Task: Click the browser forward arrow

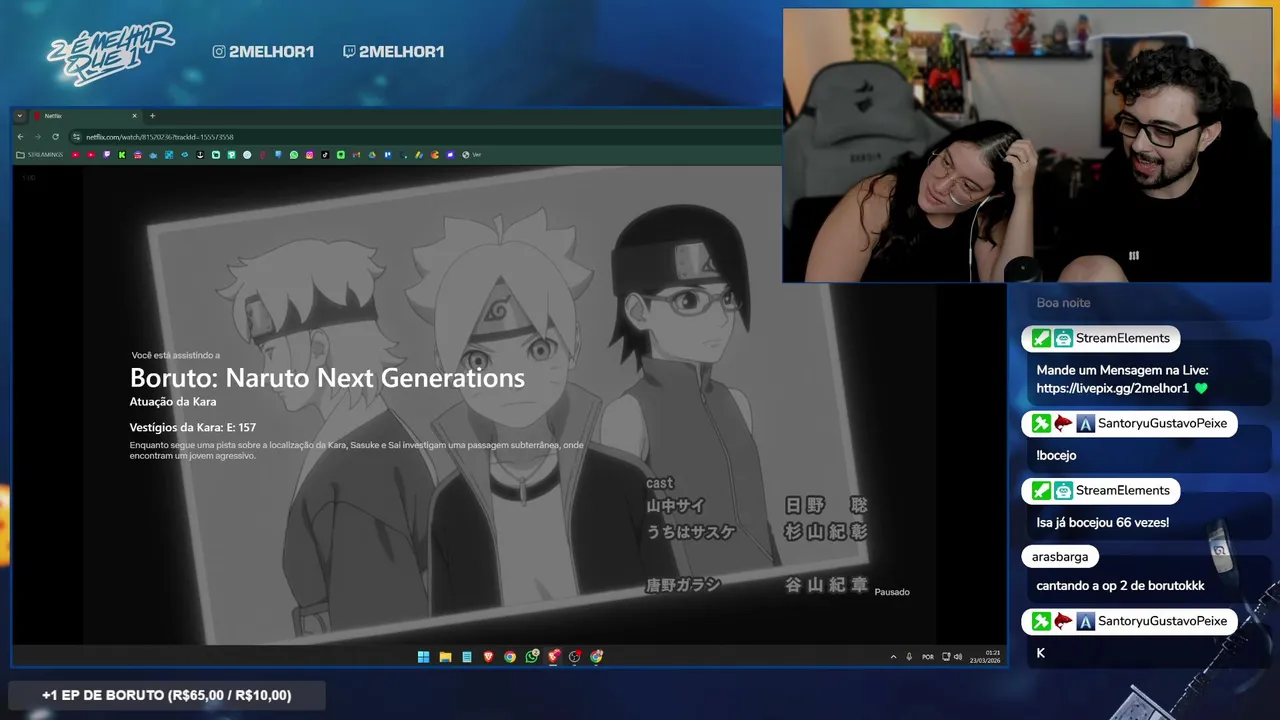Action: (x=37, y=136)
